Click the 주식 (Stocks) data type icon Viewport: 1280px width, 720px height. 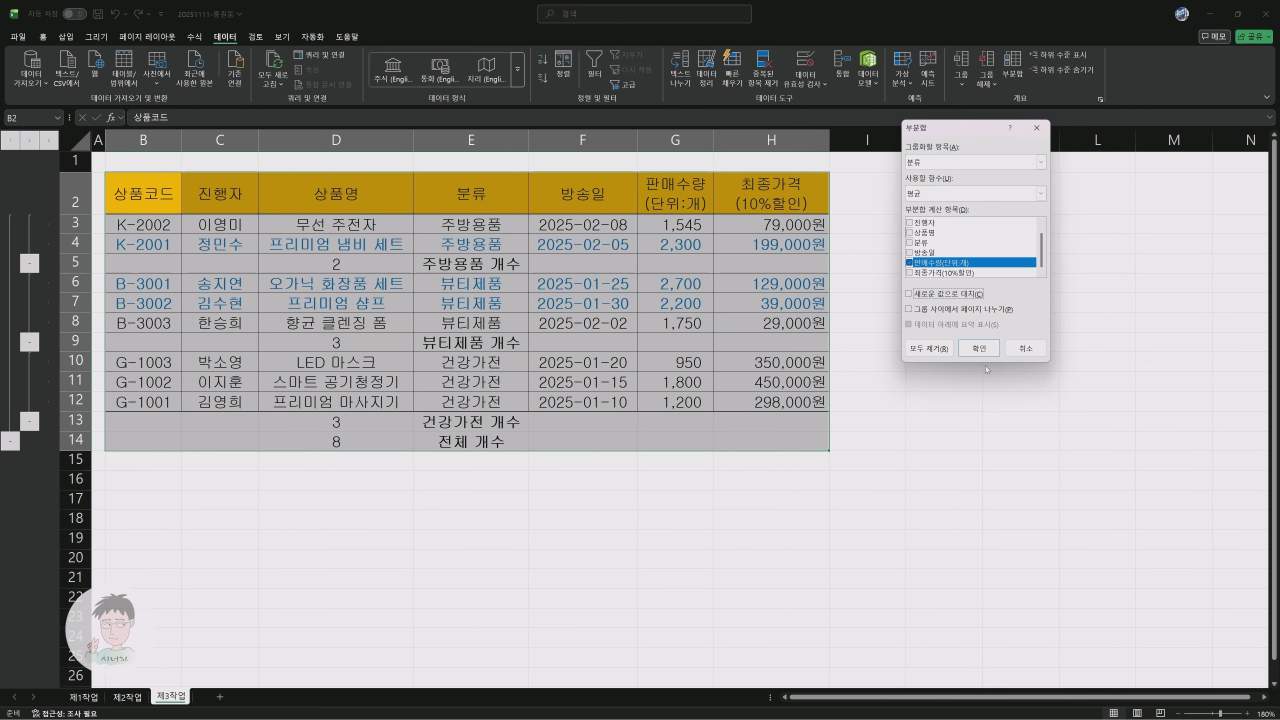pyautogui.click(x=393, y=67)
